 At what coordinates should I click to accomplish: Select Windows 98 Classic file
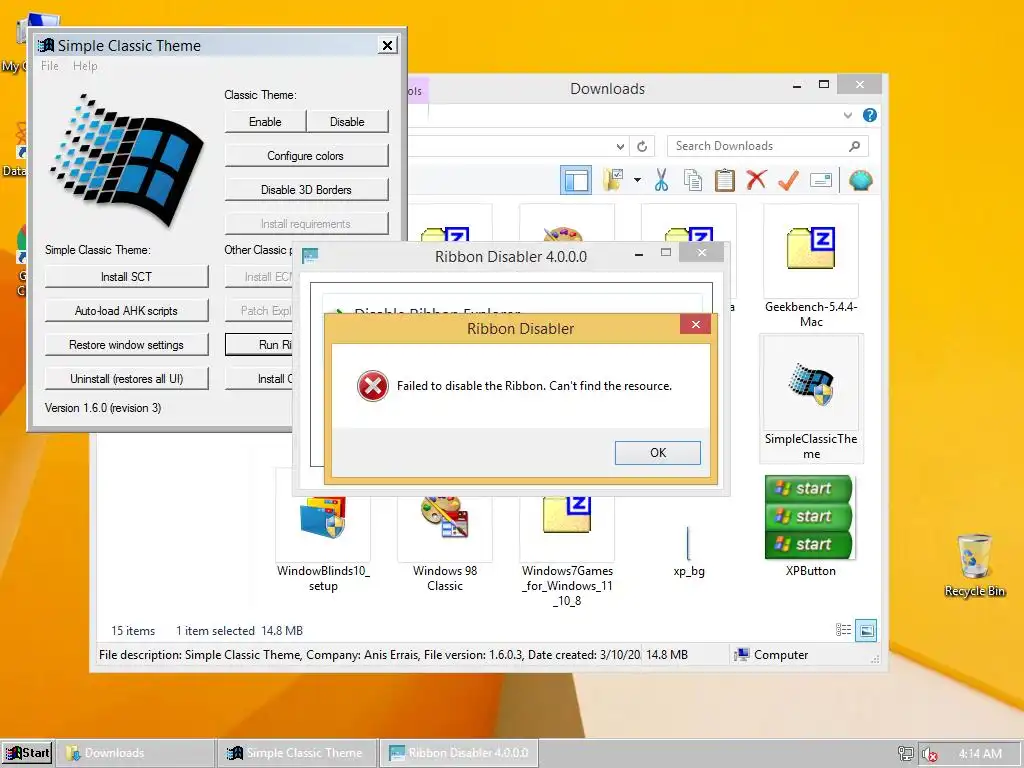coord(445,543)
